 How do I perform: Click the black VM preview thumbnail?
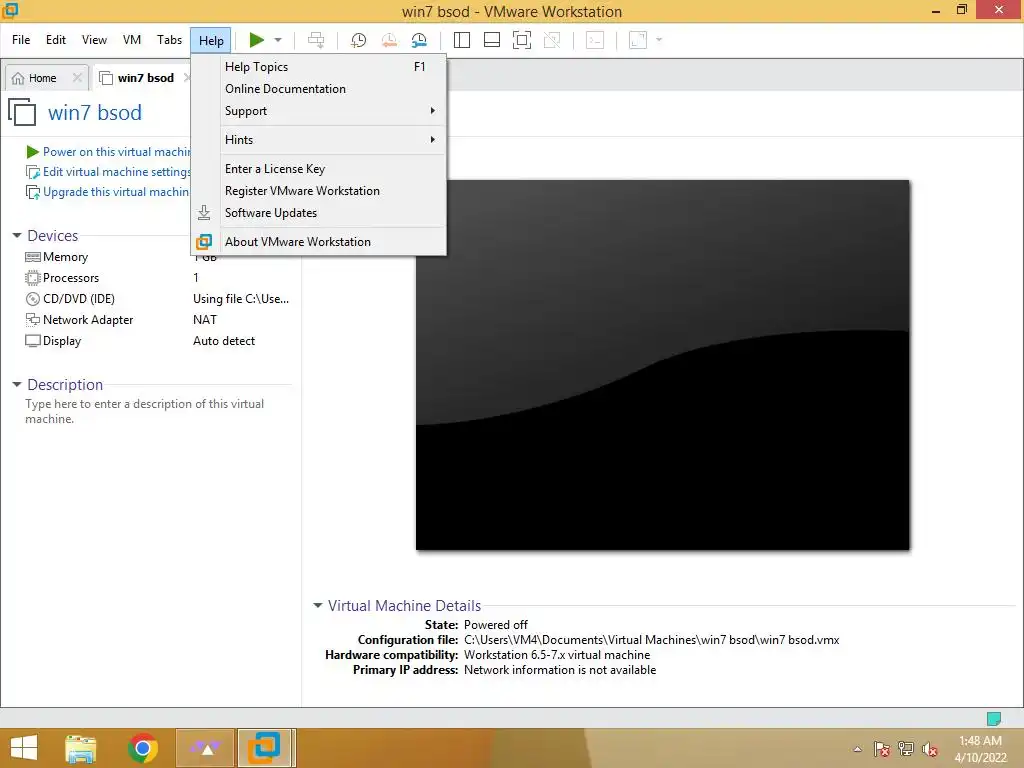tap(662, 365)
